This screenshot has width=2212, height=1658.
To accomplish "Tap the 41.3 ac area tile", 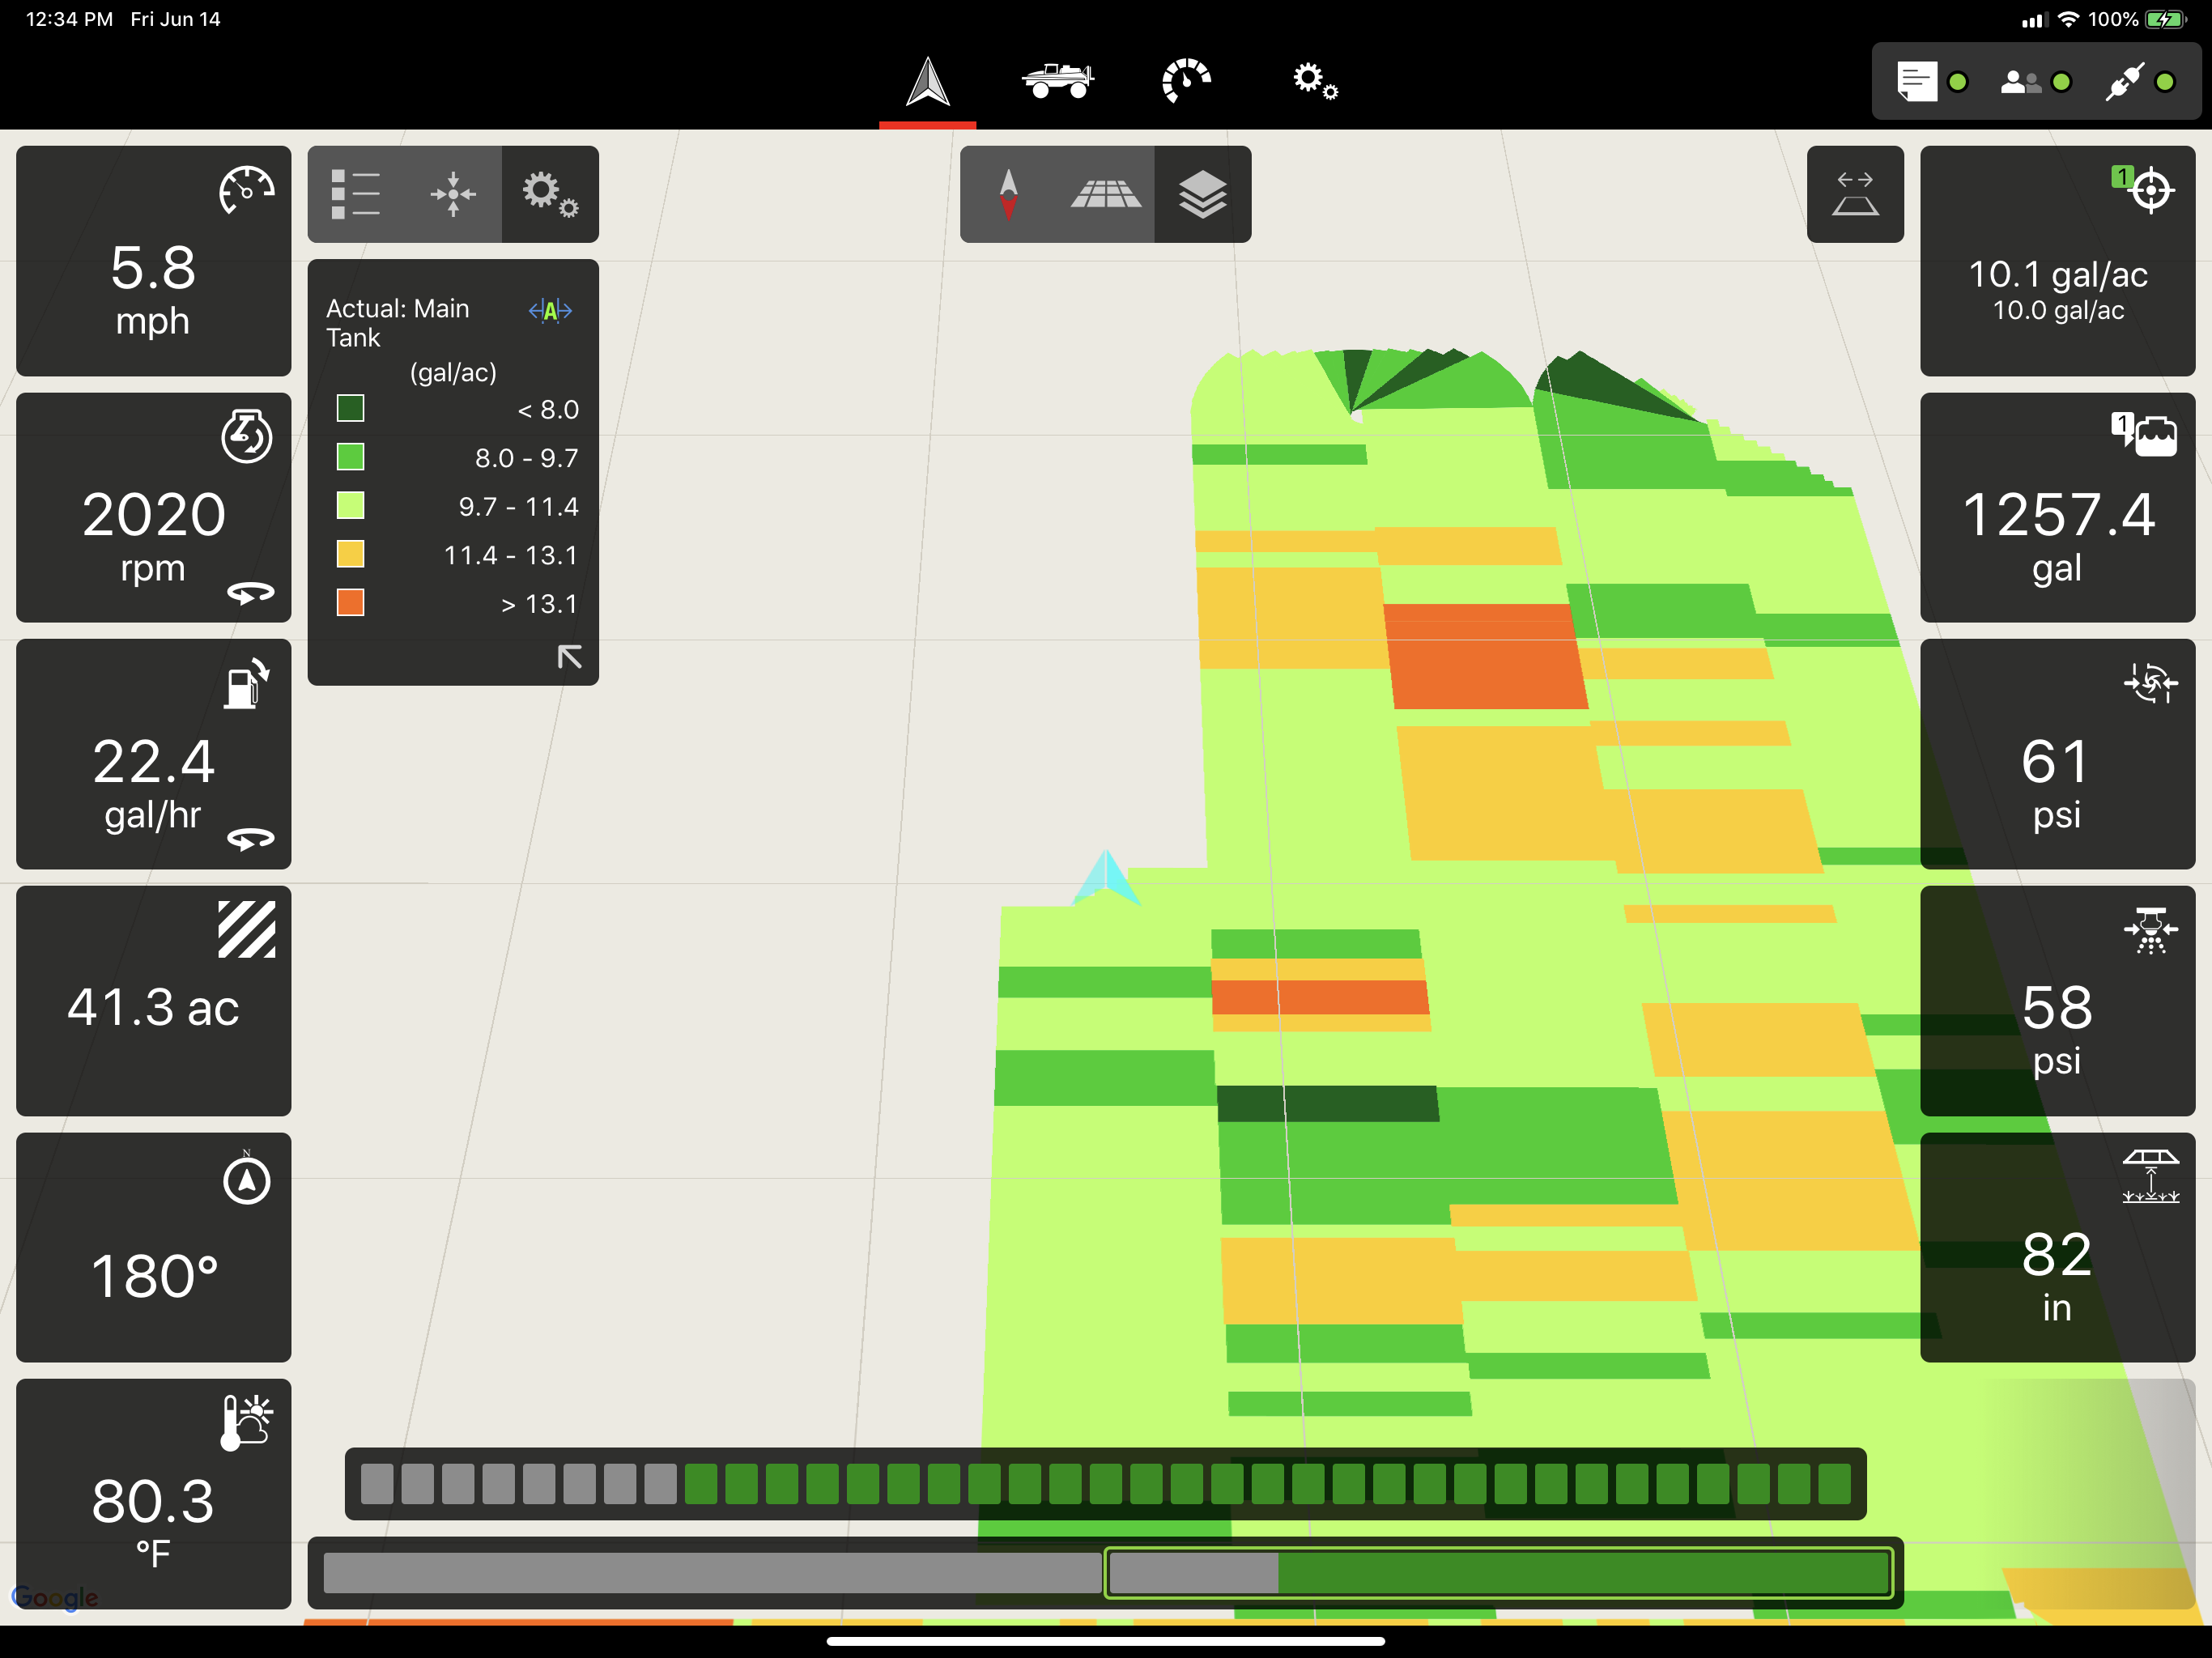I will (154, 1001).
